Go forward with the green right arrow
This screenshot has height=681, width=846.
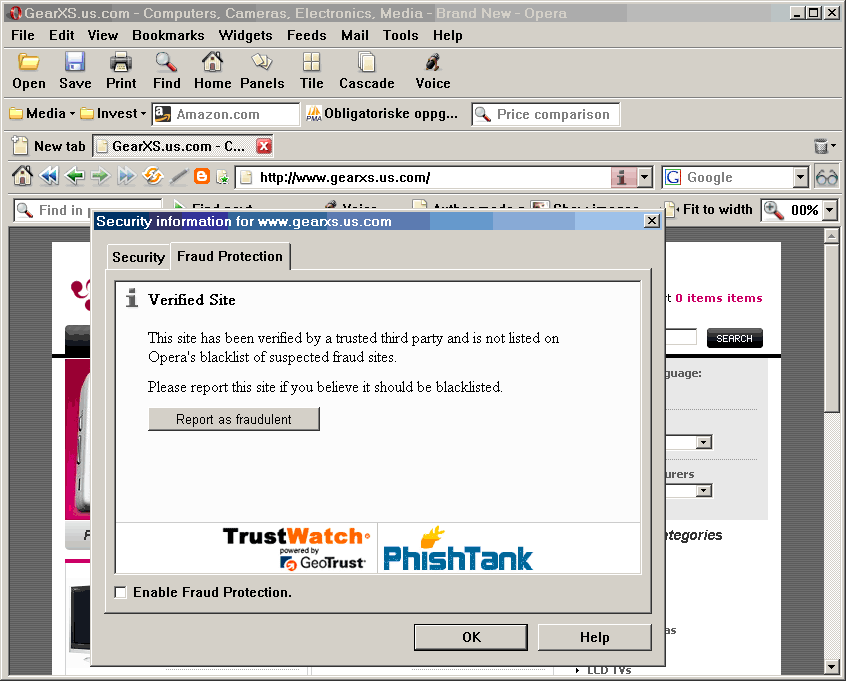pyautogui.click(x=100, y=176)
